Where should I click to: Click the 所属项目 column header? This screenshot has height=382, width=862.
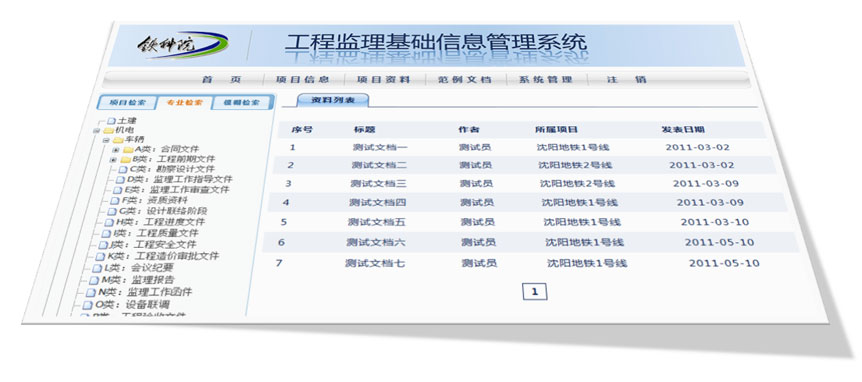pos(556,130)
